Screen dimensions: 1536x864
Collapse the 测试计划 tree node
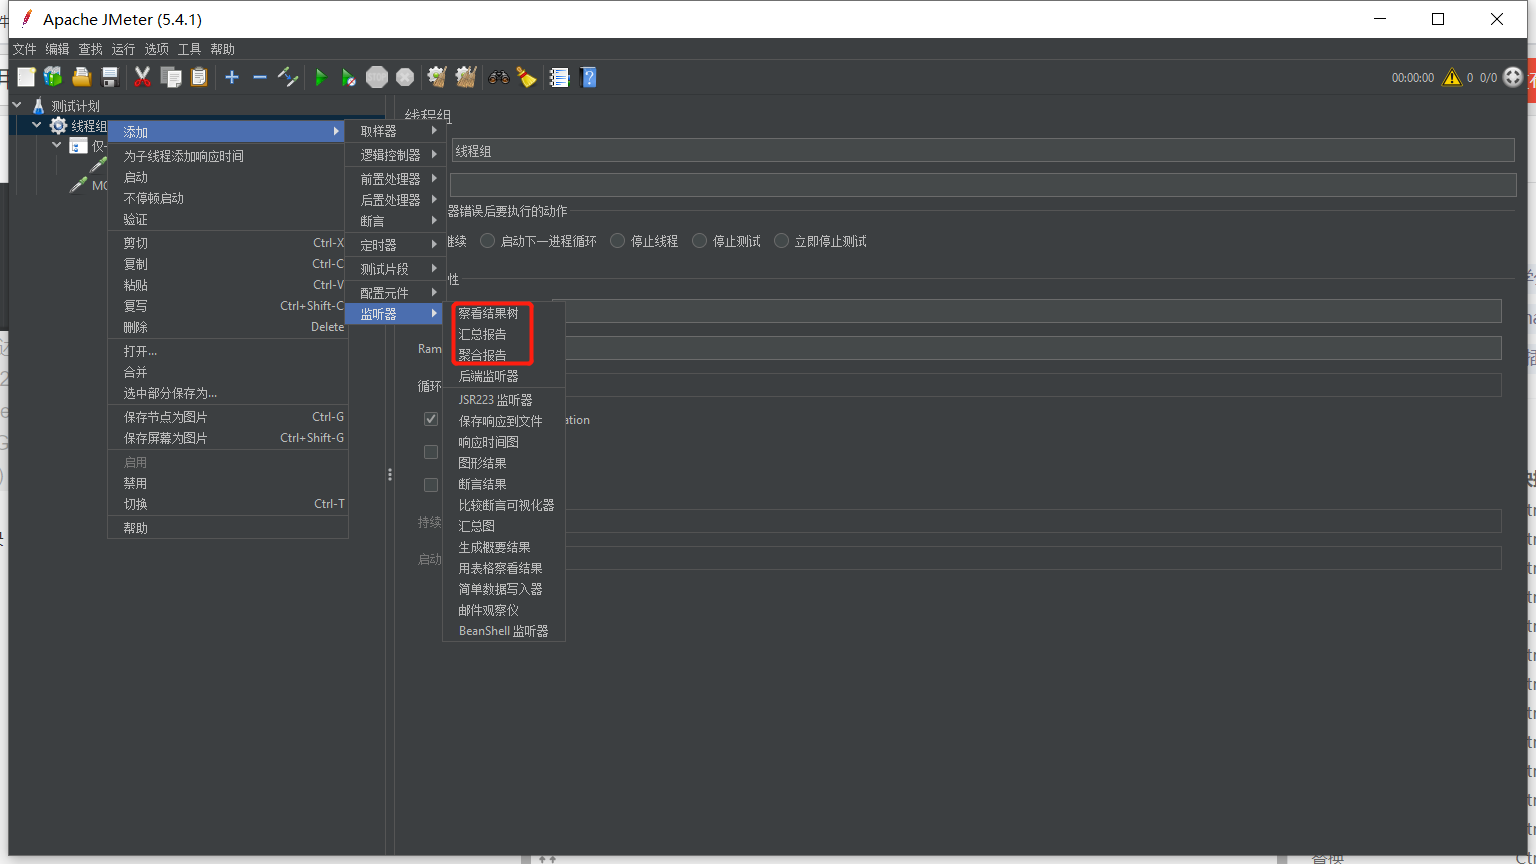17,104
